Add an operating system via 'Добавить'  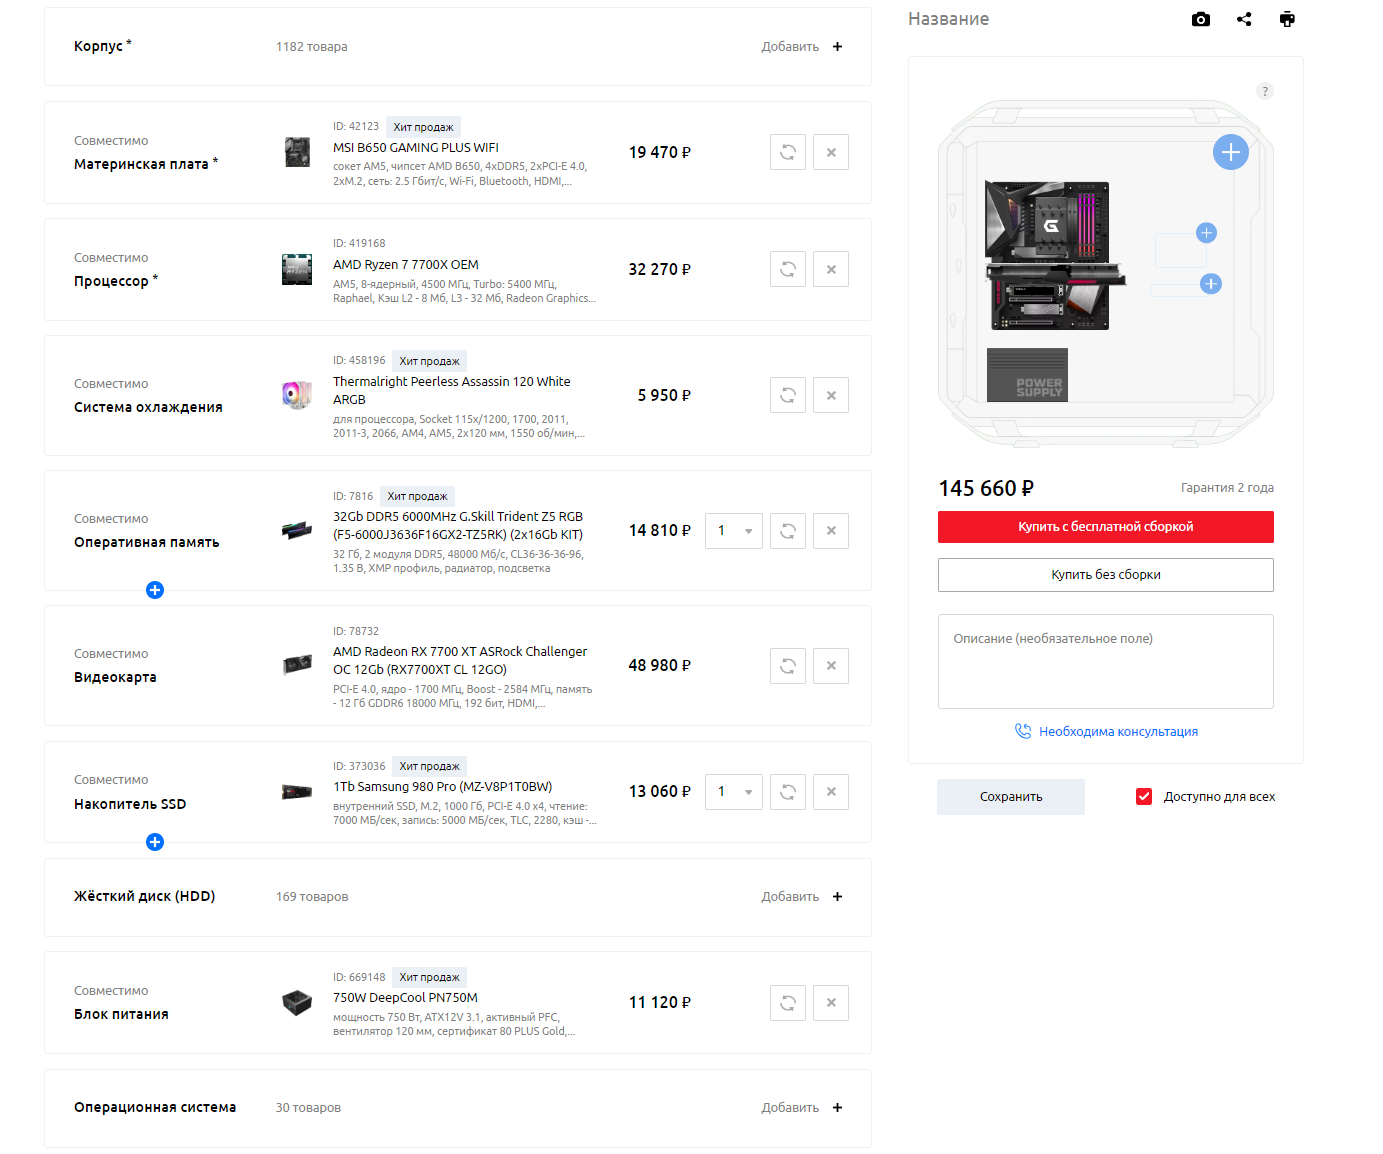click(x=802, y=1108)
